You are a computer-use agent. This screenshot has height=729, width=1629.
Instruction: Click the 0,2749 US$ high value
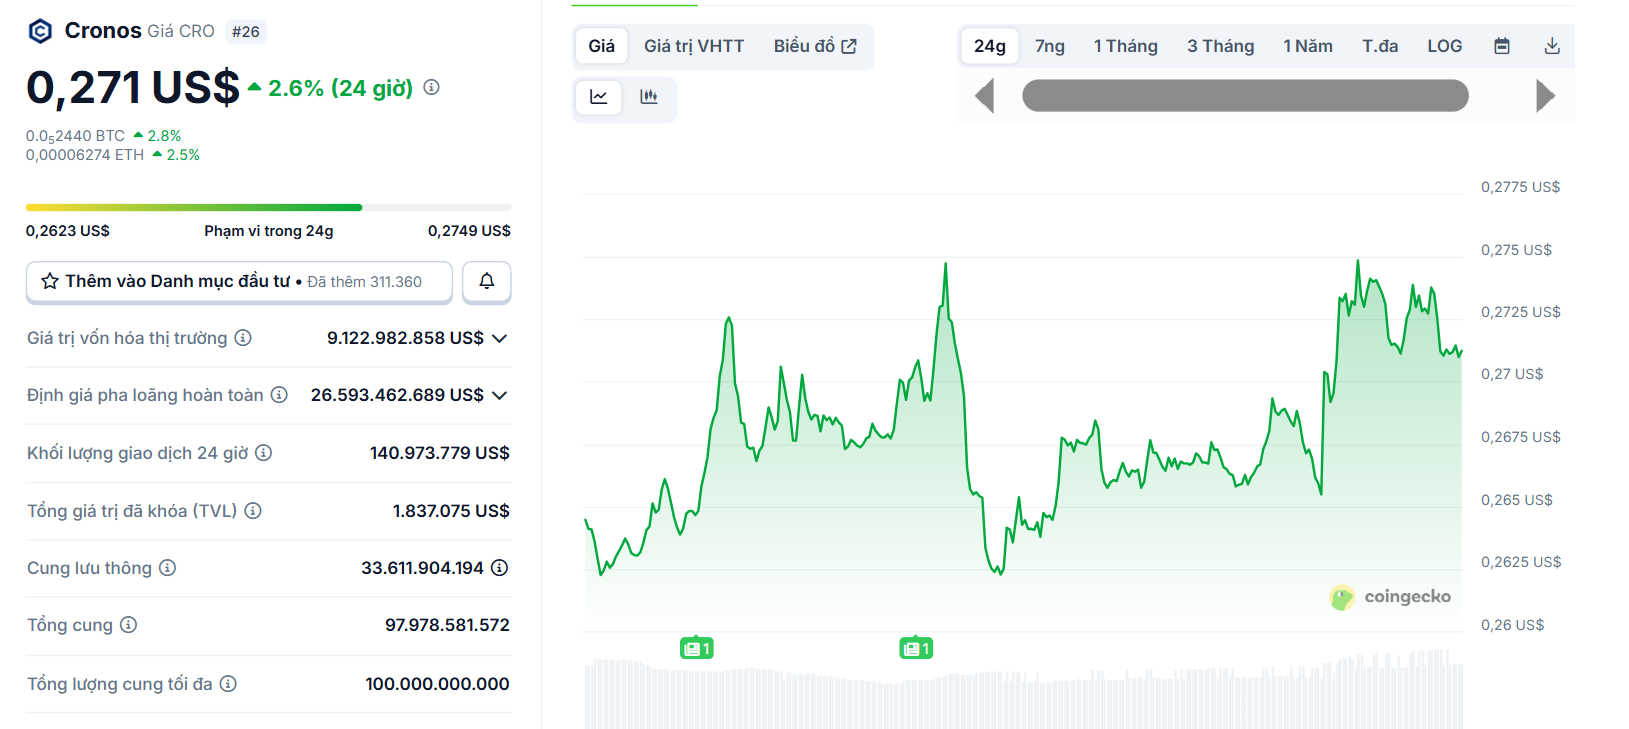click(469, 231)
